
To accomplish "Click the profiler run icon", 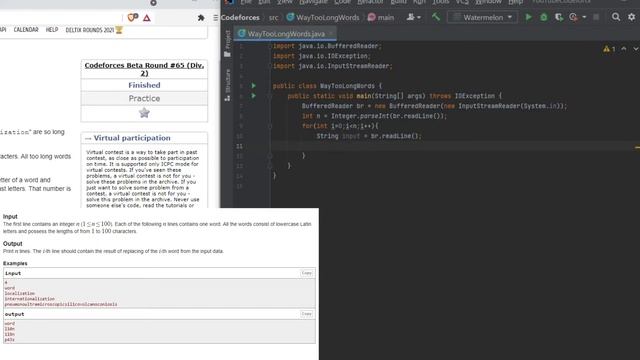I will pos(573,17).
